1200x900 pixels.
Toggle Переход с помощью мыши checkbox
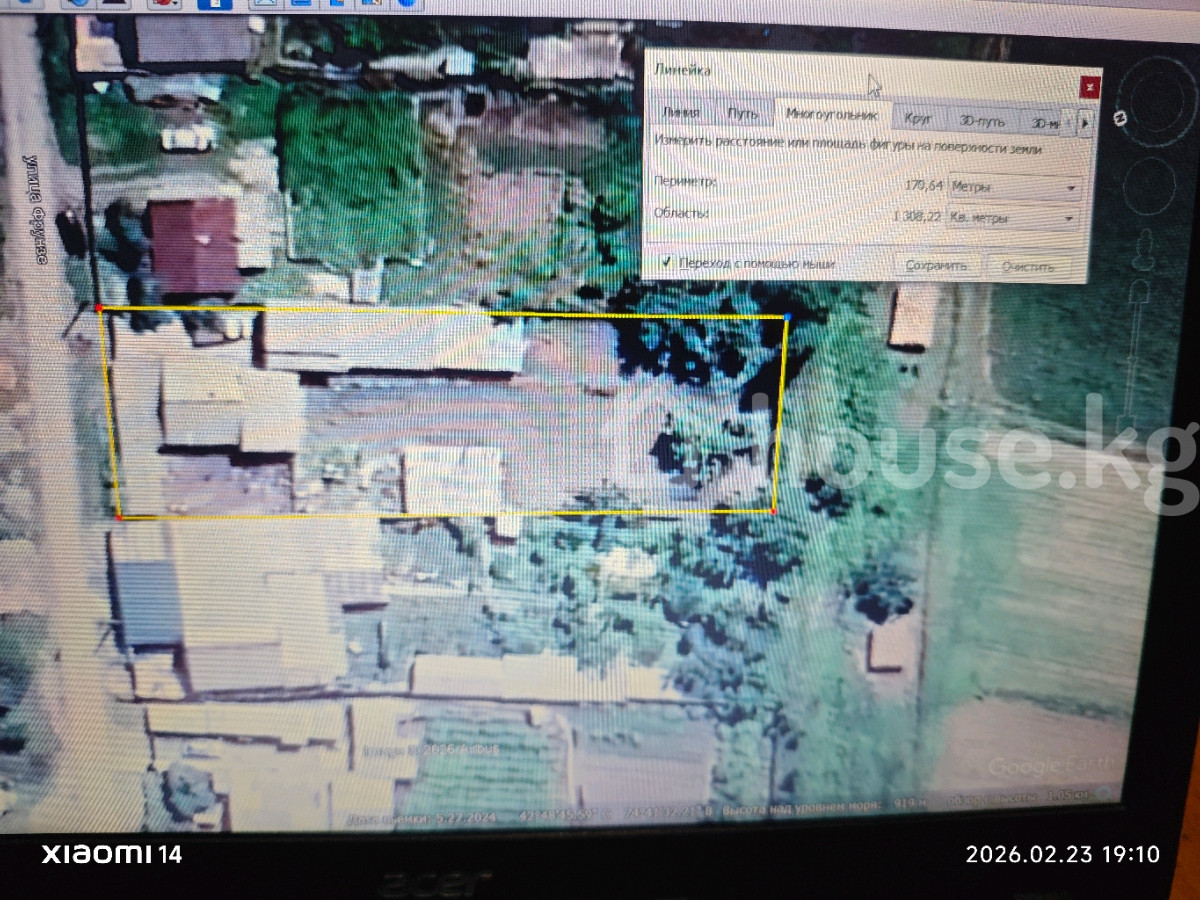coord(667,262)
